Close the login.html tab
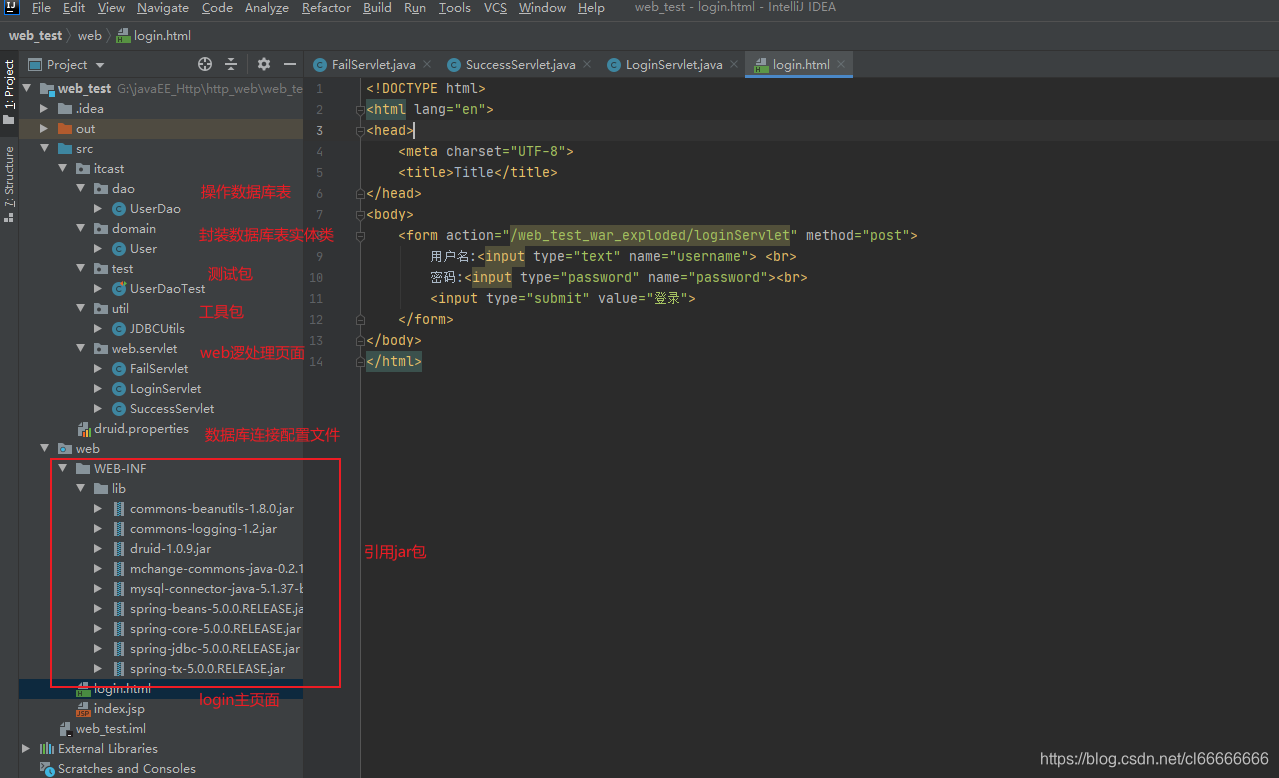1279x778 pixels. tap(841, 64)
